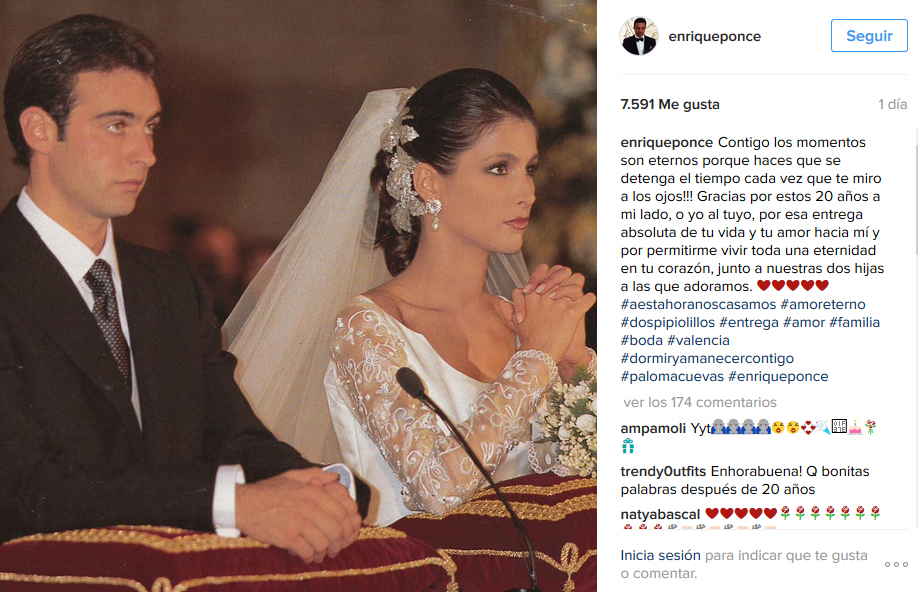
Task: Open the #aestahoranoscasamos hashtag
Action: point(698,304)
